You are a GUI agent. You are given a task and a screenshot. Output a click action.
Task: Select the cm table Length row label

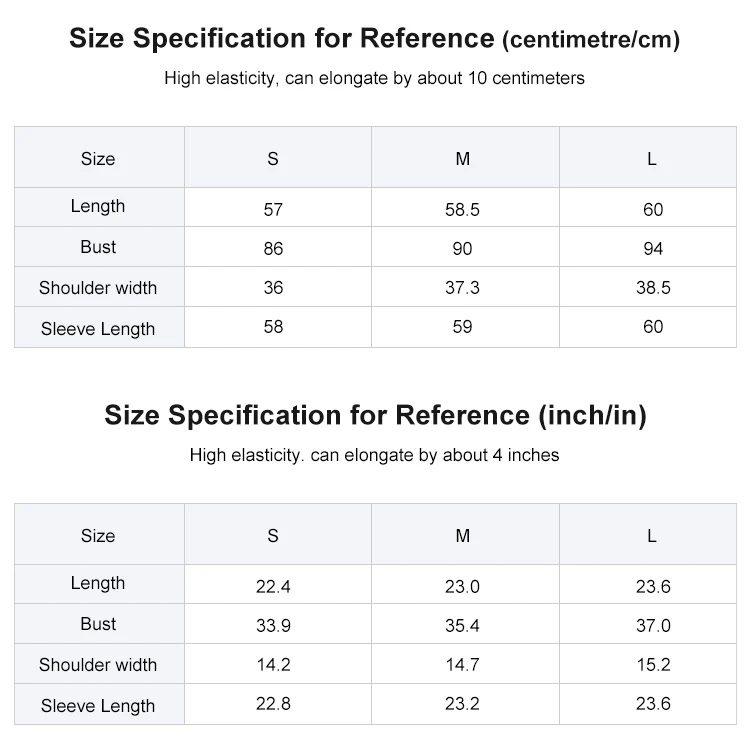pos(98,206)
